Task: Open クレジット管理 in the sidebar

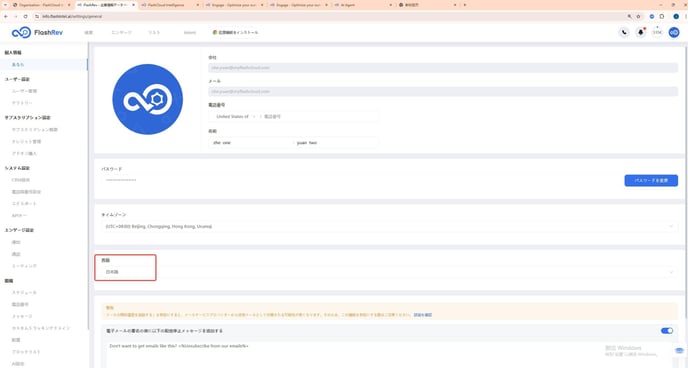Action: [x=26, y=142]
